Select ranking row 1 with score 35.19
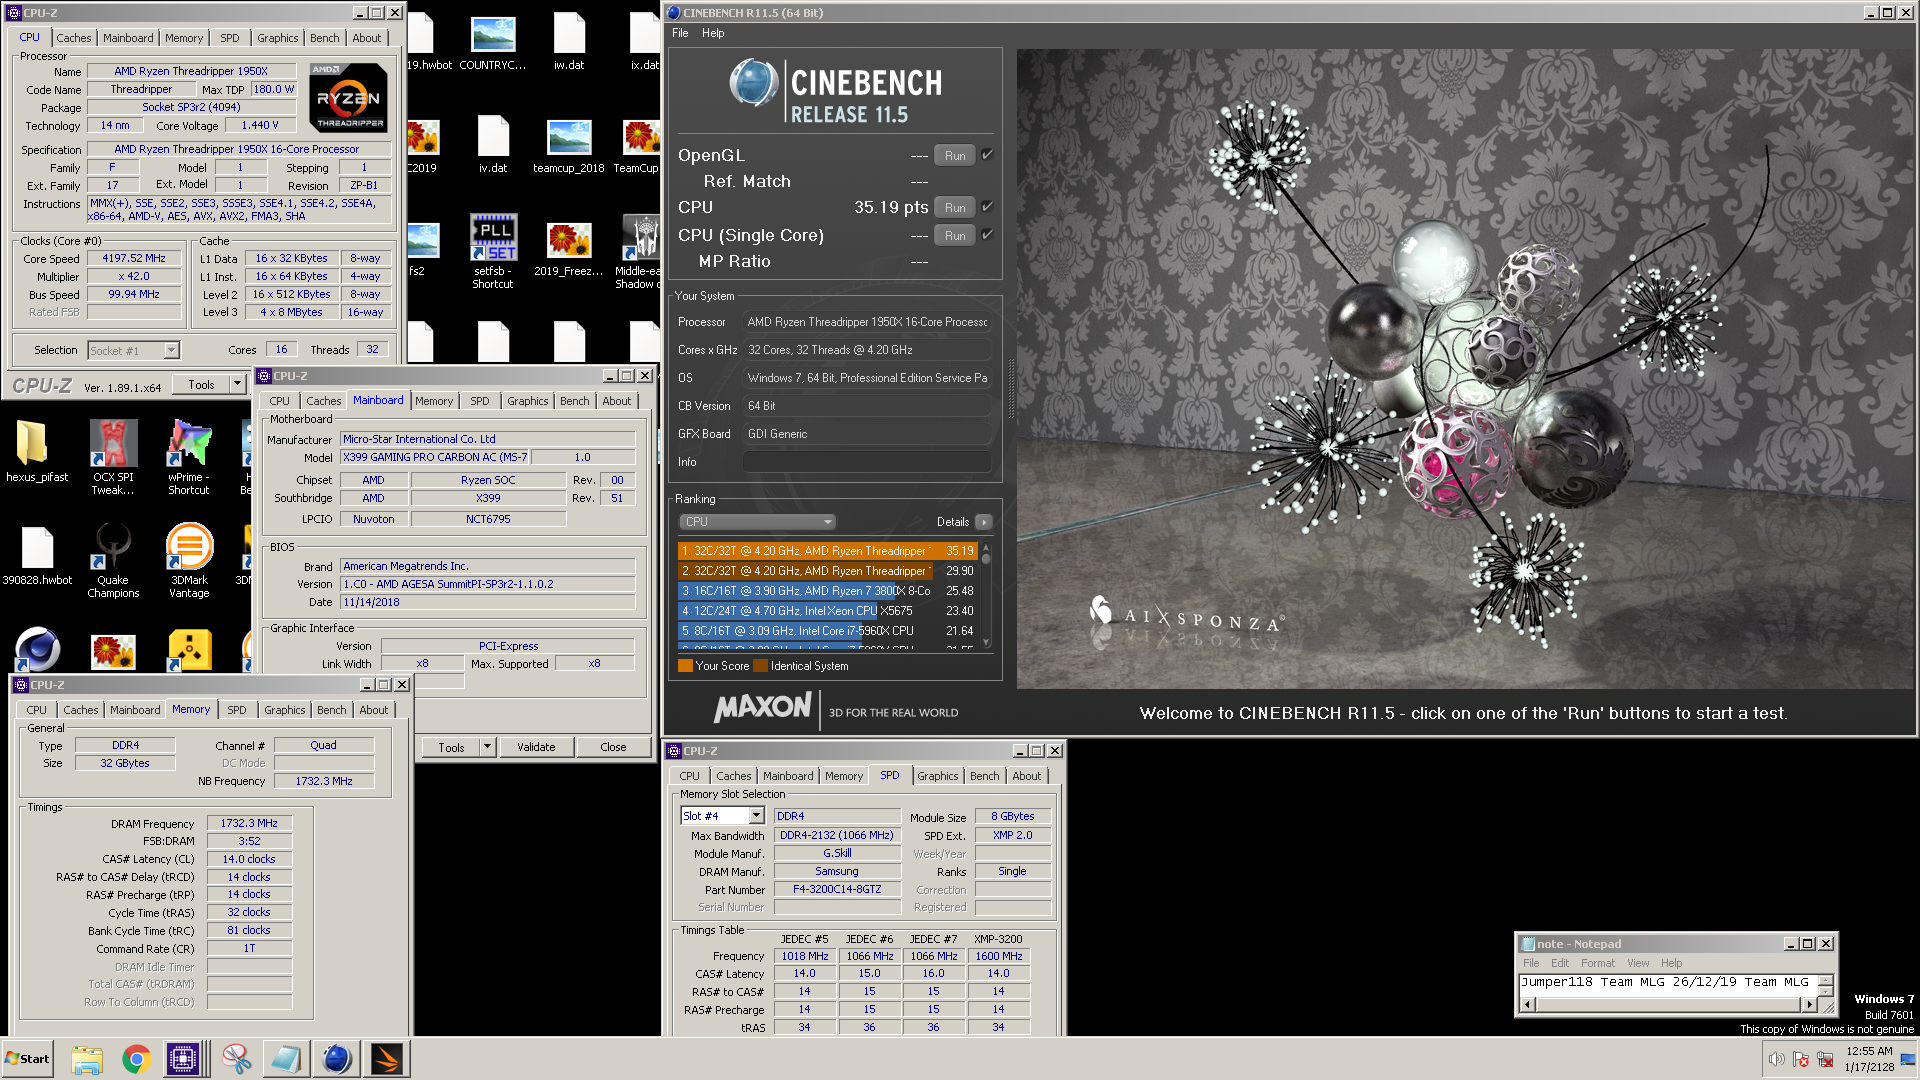 [827, 551]
